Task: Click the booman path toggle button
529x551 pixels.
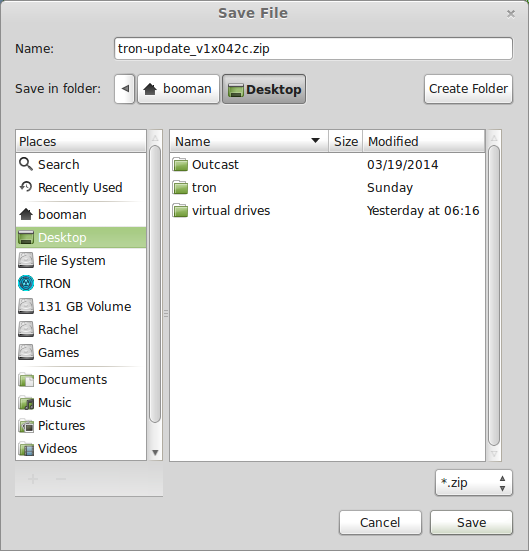Action: [x=178, y=89]
